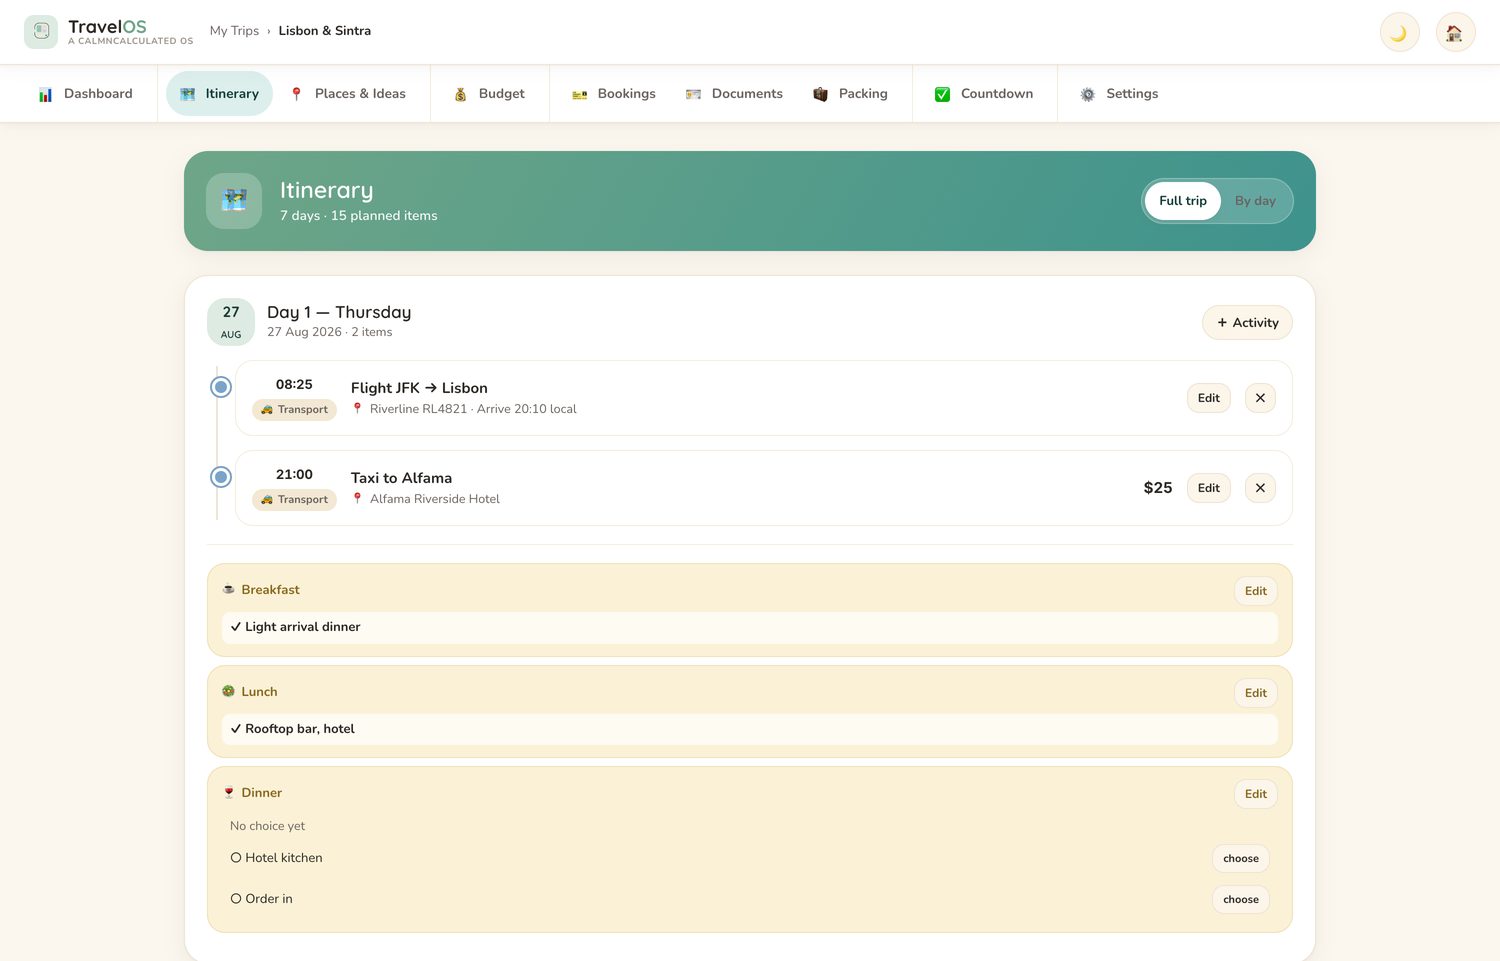Edit the Flight JFK to Lisbon item

pos(1209,398)
